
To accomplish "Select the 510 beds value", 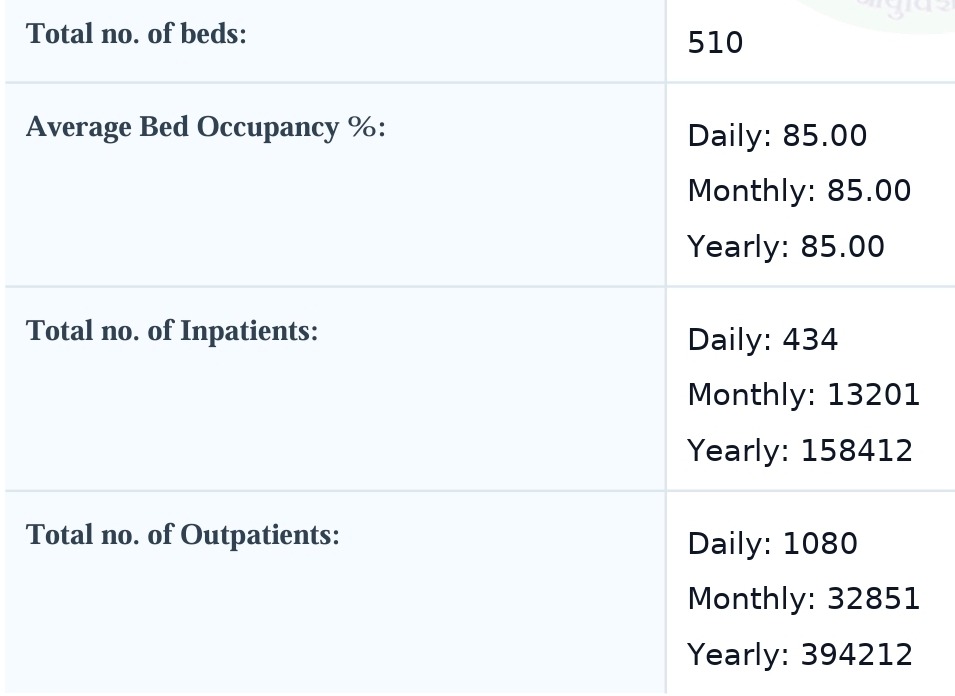I will pyautogui.click(x=715, y=43).
